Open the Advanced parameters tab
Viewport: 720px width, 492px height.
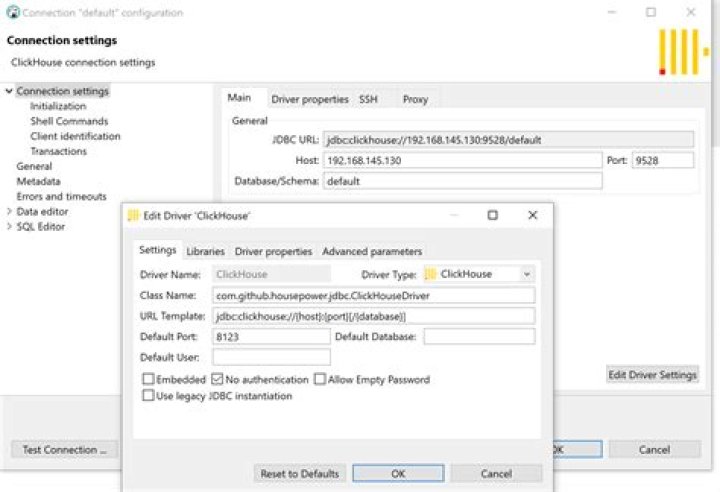click(x=372, y=251)
